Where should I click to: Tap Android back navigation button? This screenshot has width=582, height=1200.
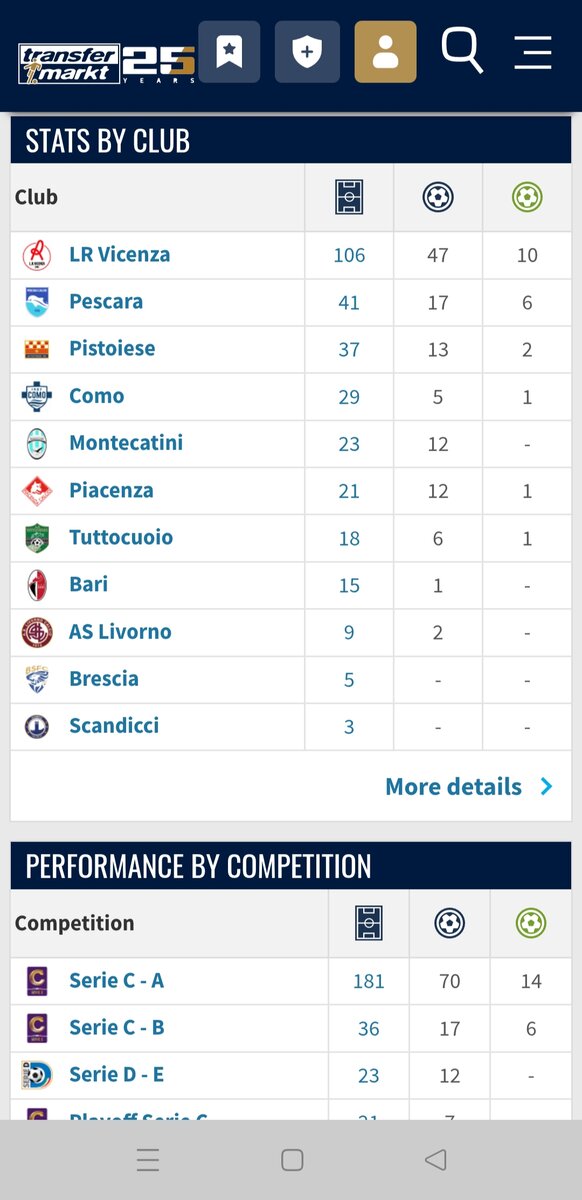pyautogui.click(x=435, y=1160)
